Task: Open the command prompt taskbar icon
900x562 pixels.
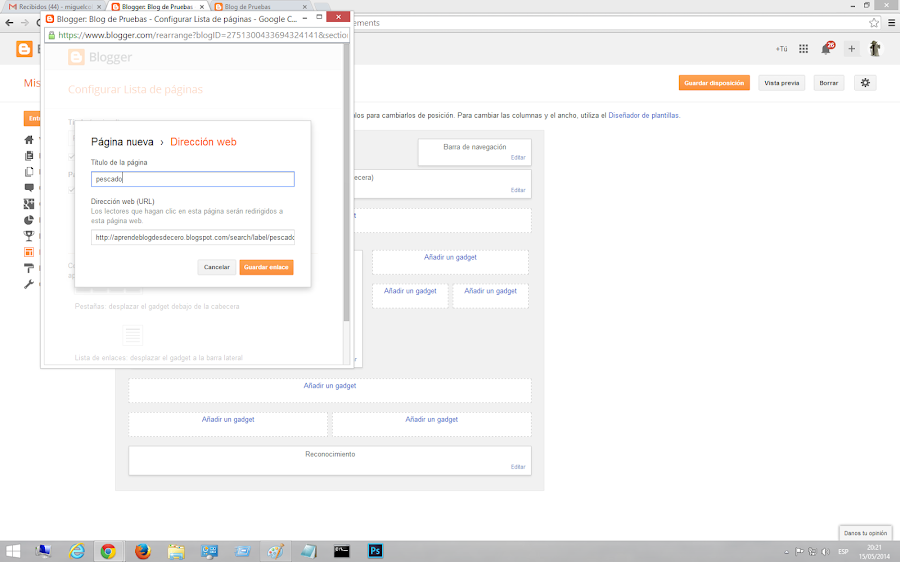Action: click(342, 551)
